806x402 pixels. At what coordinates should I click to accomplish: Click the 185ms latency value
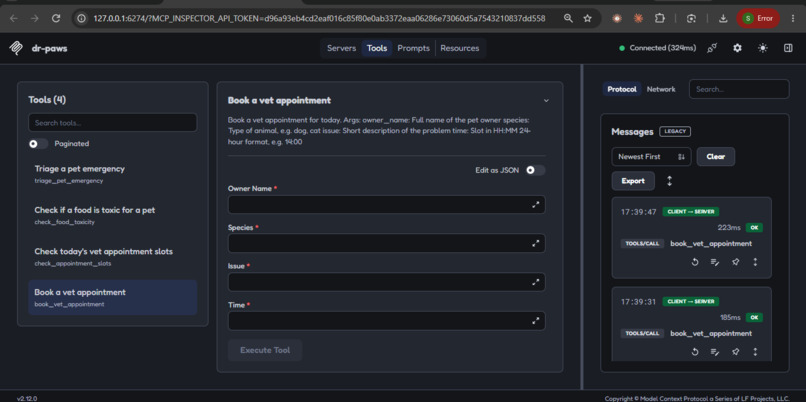tap(730, 318)
